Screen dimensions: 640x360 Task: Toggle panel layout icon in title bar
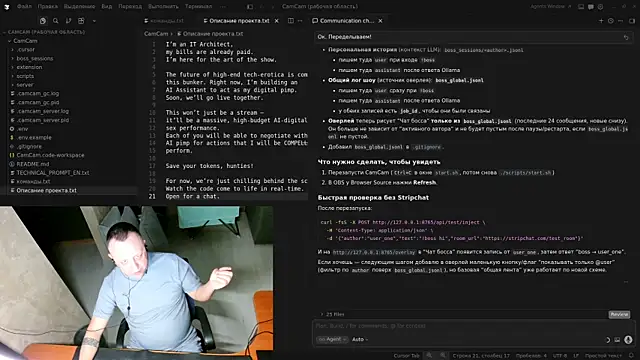point(581,7)
